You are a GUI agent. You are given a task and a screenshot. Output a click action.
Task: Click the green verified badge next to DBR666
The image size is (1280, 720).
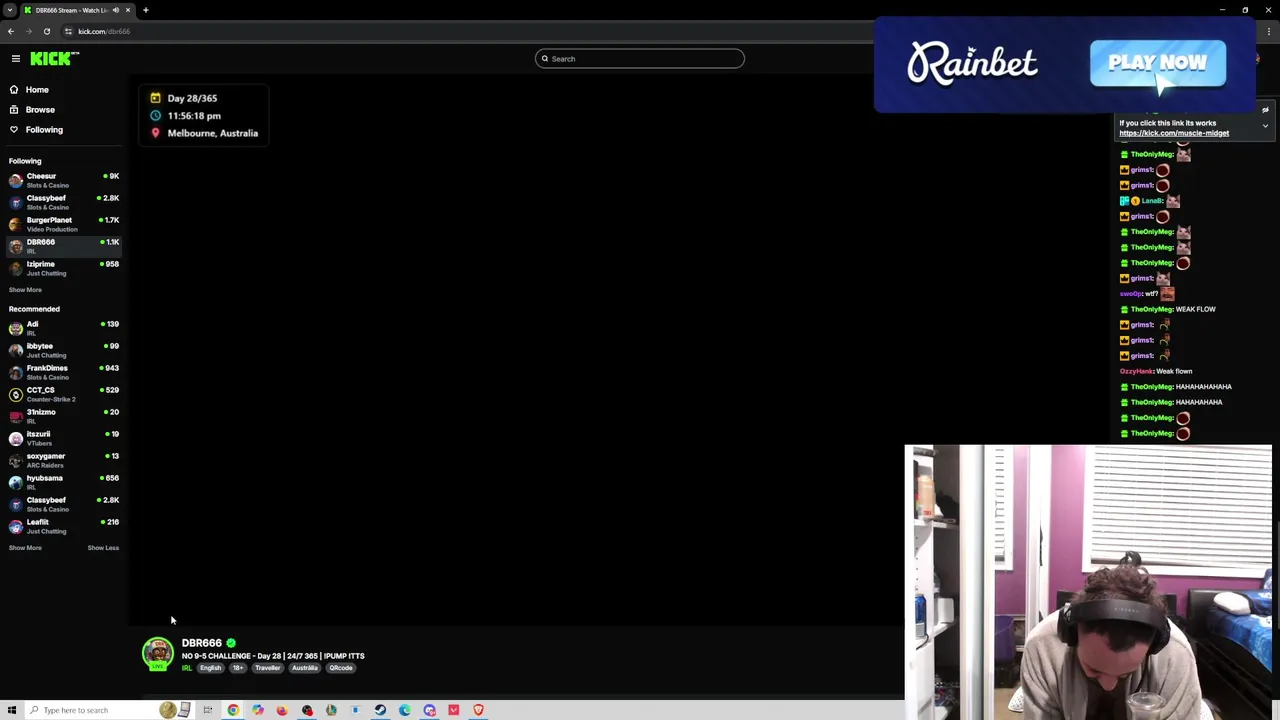click(231, 643)
